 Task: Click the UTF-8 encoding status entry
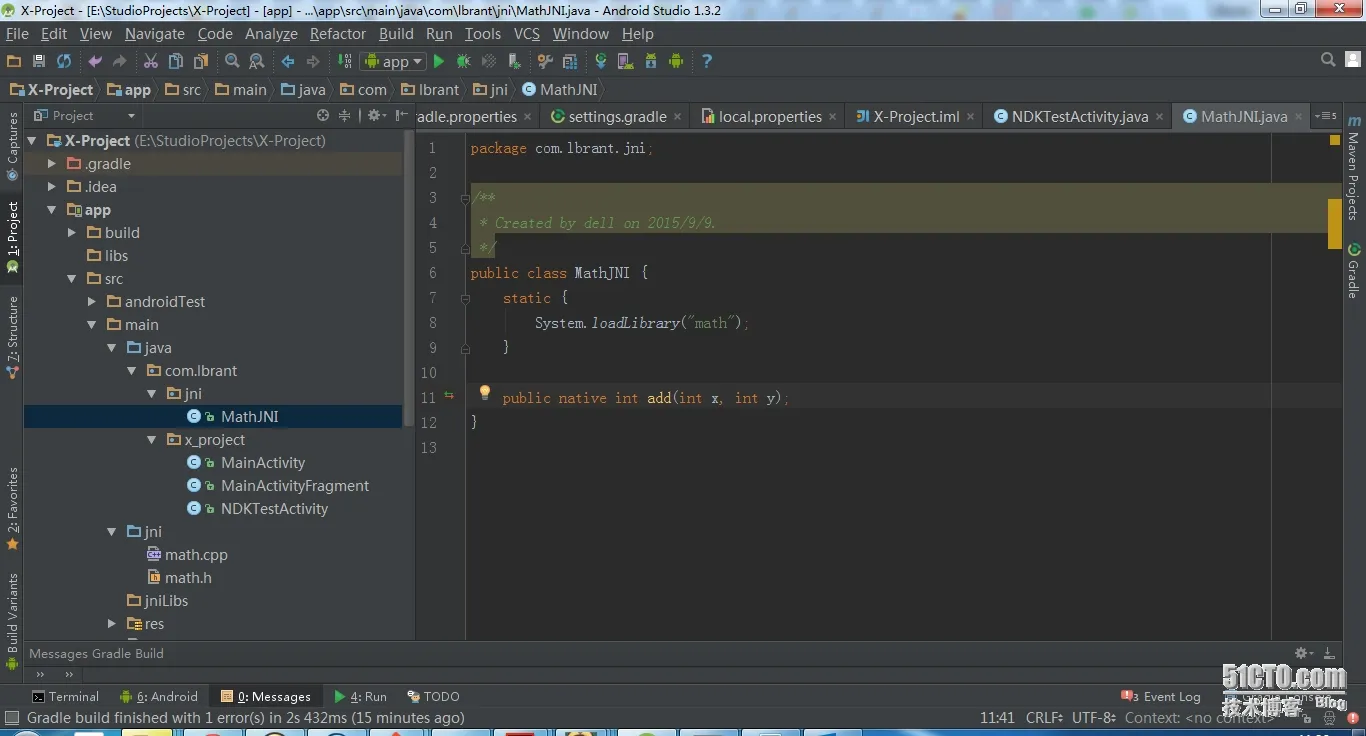1093,718
